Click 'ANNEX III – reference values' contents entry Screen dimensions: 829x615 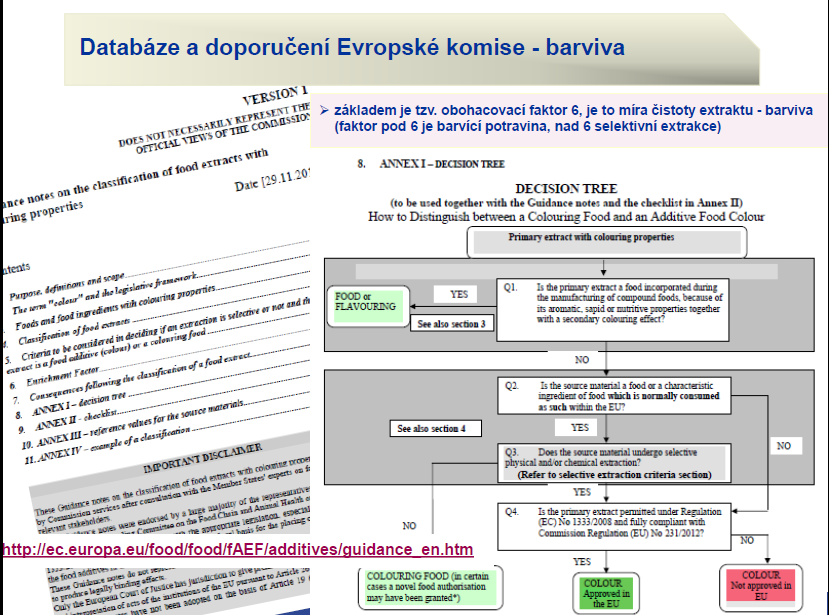pyautogui.click(x=140, y=423)
